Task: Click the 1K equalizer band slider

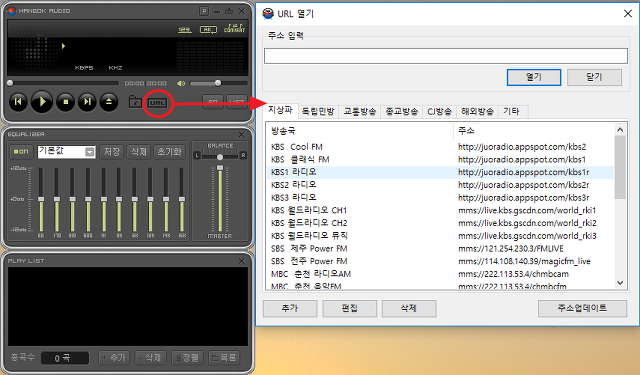Action: pos(104,199)
